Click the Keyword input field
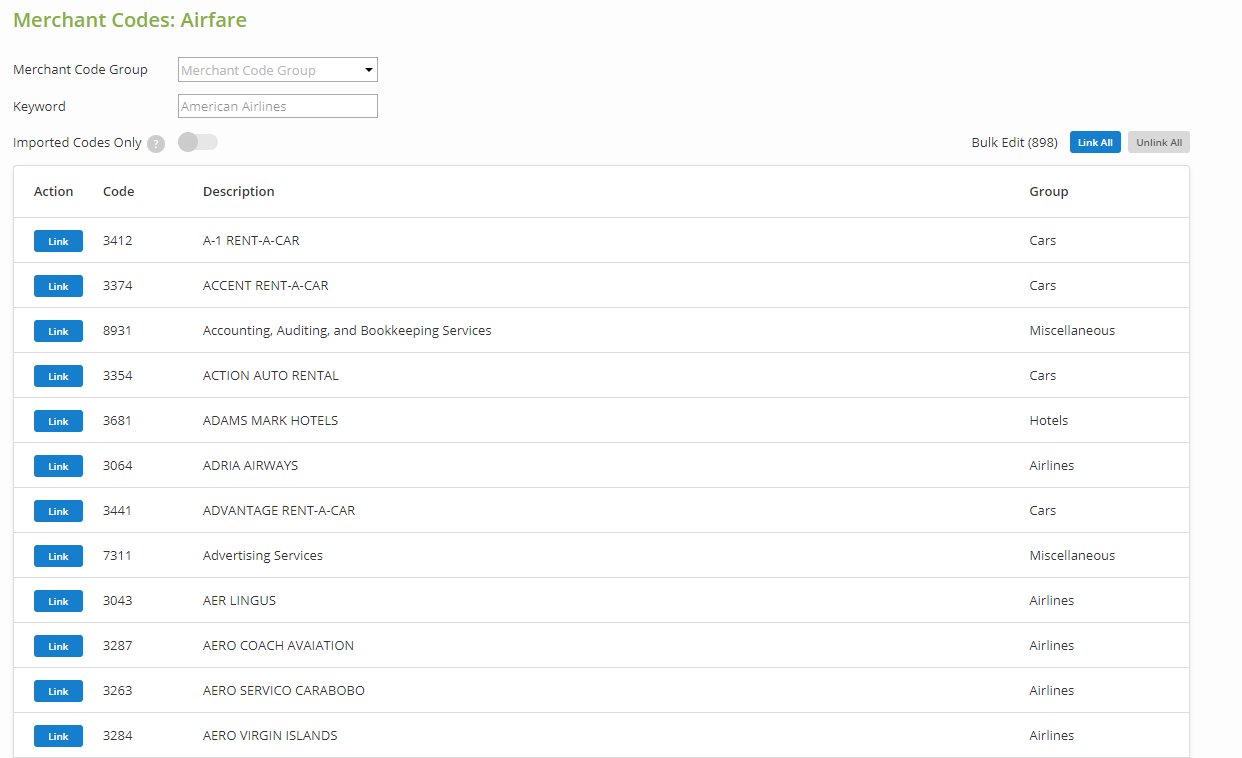Viewport: 1242px width, 758px height. (x=277, y=106)
